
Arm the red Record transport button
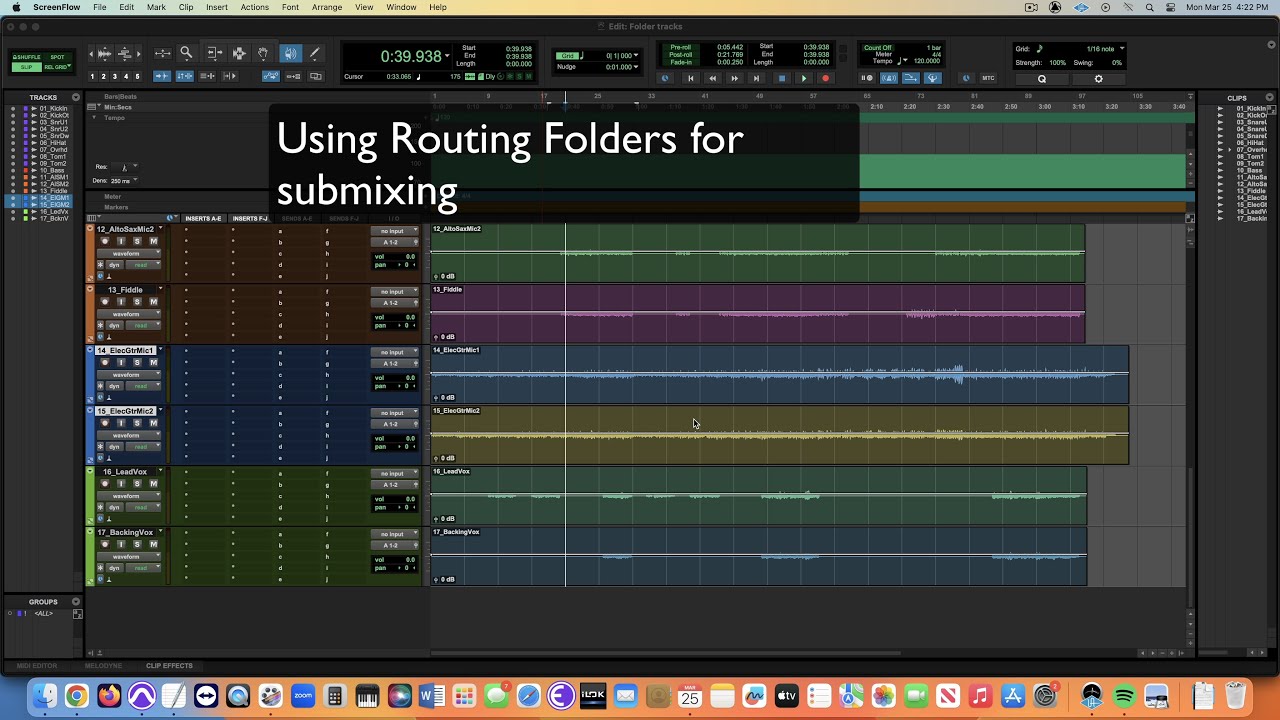pos(825,78)
